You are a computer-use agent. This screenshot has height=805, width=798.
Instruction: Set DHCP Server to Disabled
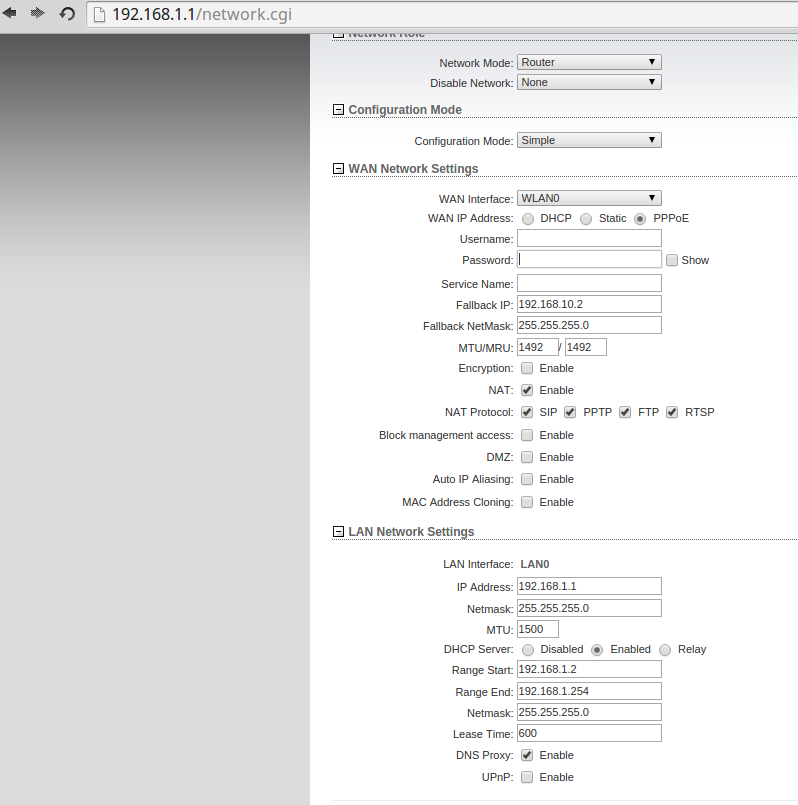coord(528,650)
